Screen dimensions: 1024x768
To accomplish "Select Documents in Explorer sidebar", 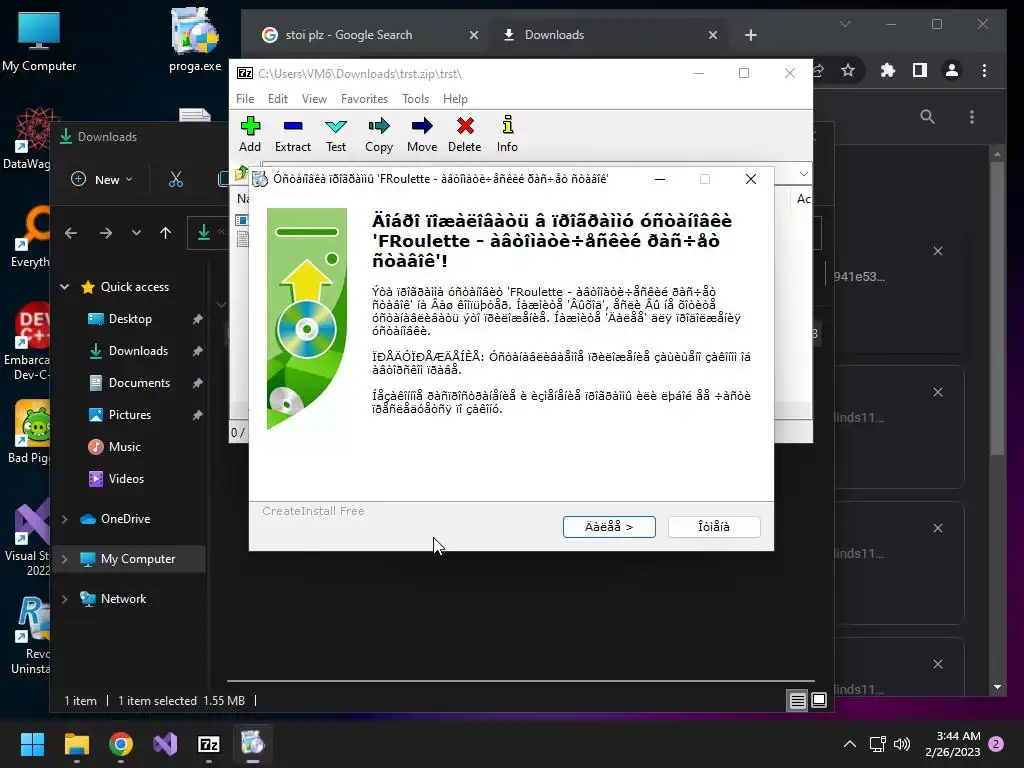I will pos(139,383).
